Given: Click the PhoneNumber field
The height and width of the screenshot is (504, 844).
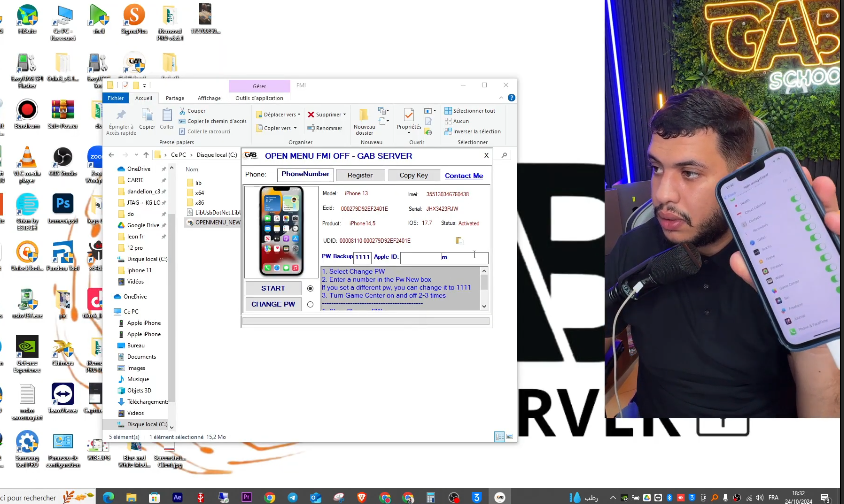Looking at the screenshot, I should (305, 174).
